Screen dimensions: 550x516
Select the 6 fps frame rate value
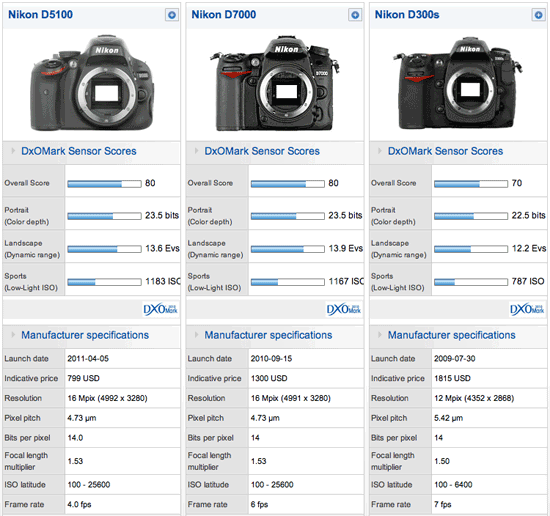tap(259, 504)
